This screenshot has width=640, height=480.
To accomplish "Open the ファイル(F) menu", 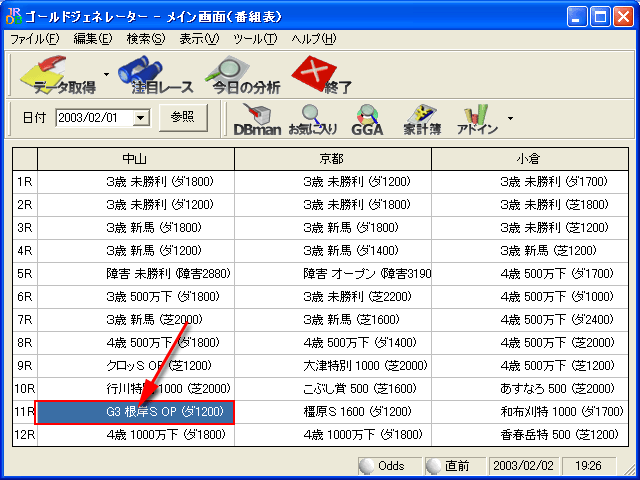I will (34, 39).
